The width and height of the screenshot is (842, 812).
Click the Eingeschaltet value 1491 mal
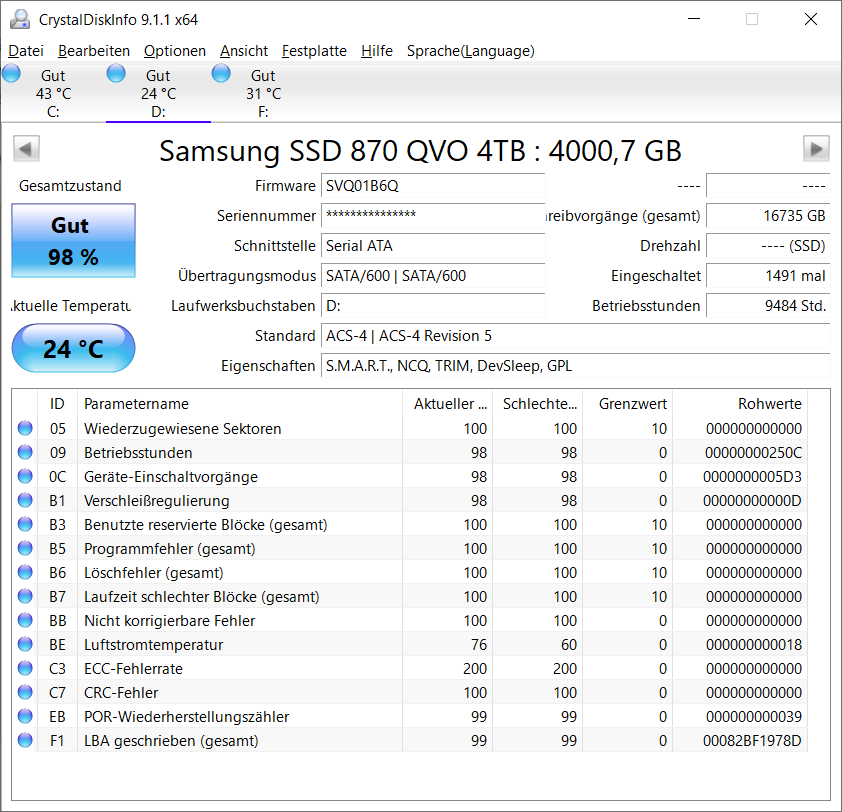click(x=768, y=276)
